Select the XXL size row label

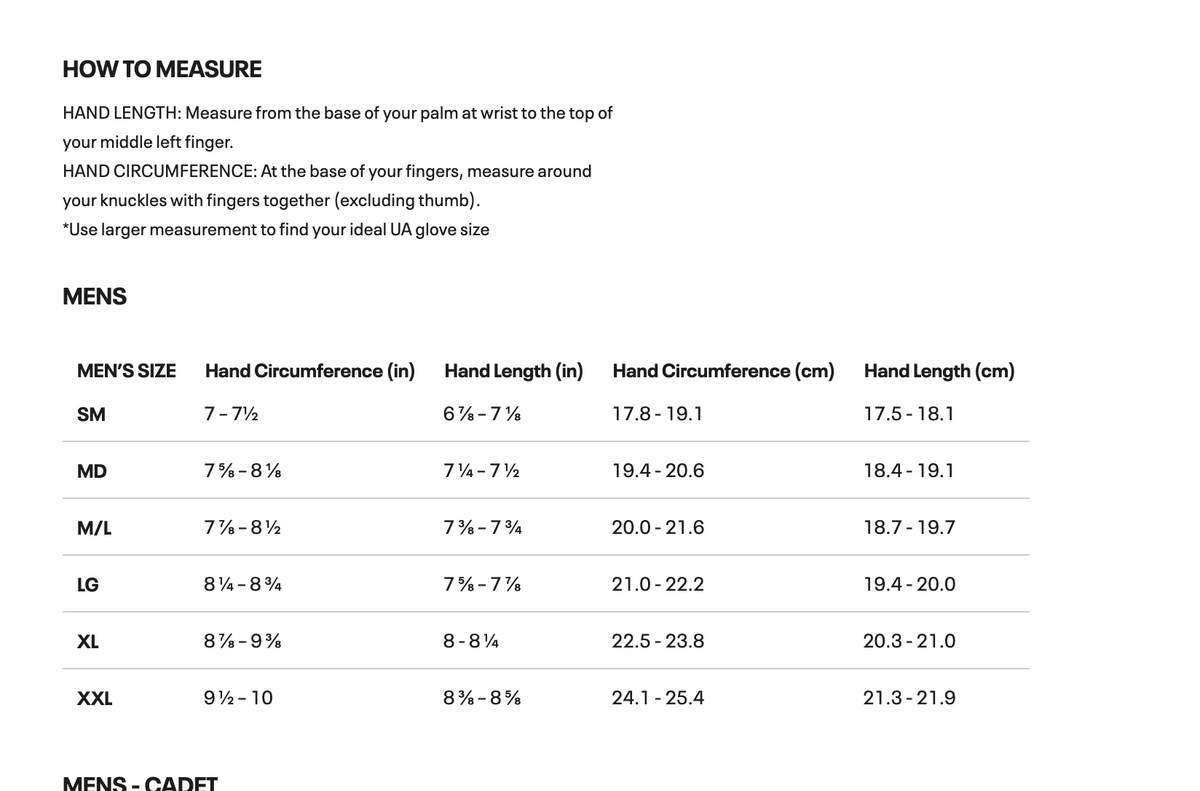pyautogui.click(x=95, y=699)
